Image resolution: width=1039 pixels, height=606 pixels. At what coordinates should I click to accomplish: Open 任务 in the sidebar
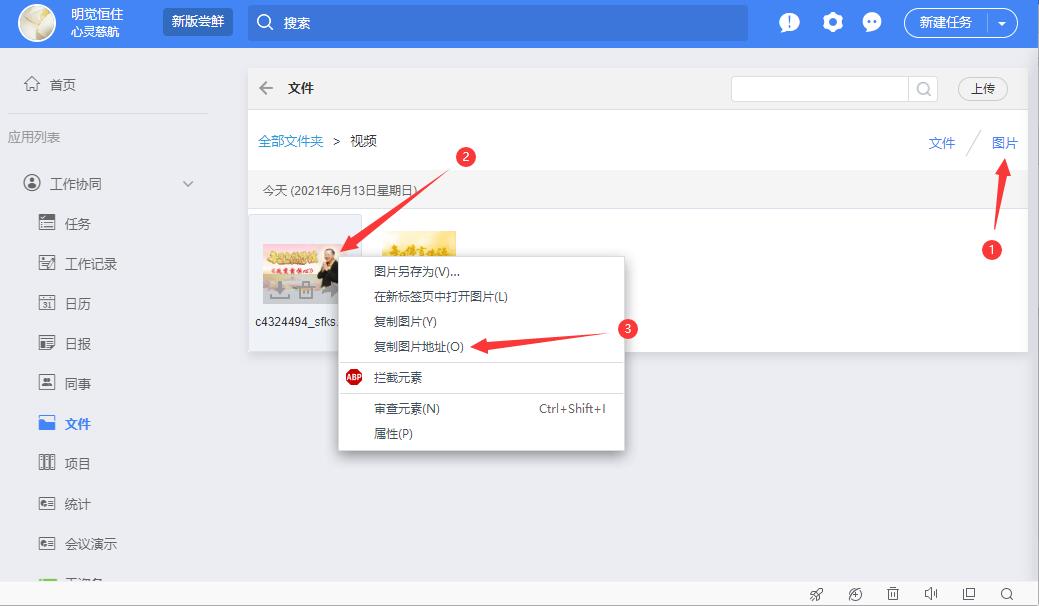[78, 225]
